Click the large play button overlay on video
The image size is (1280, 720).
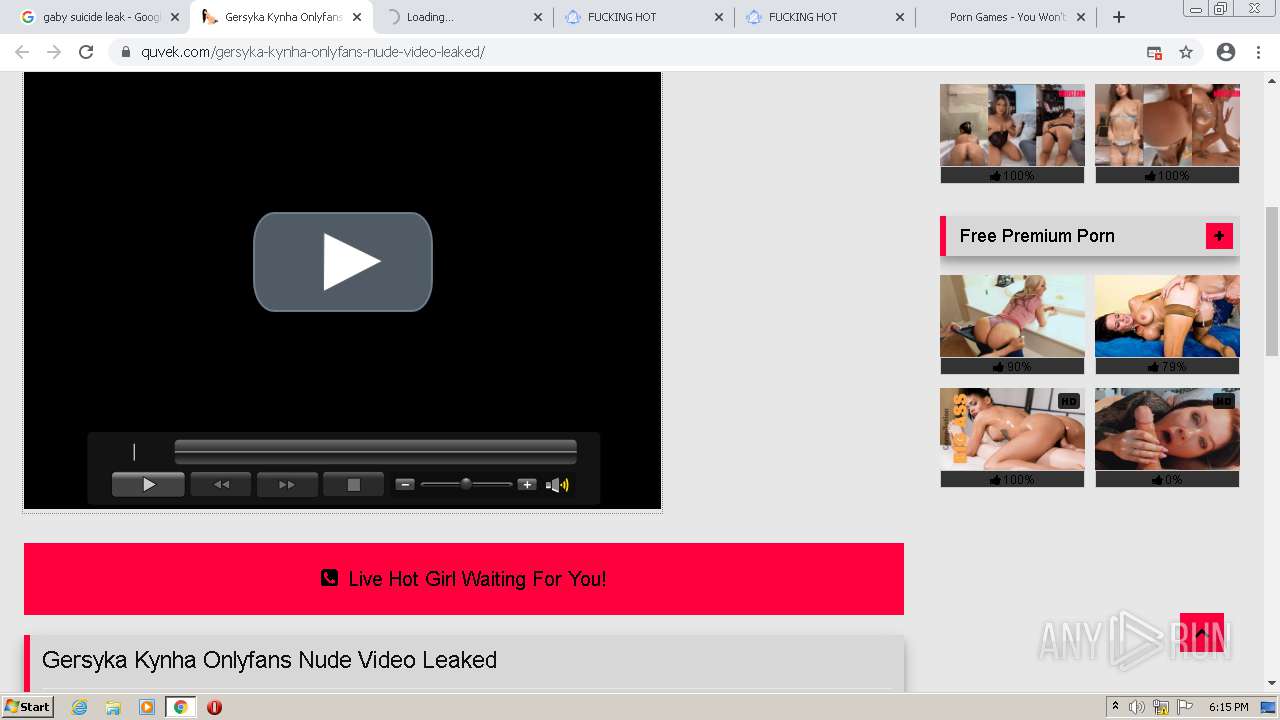(x=343, y=262)
